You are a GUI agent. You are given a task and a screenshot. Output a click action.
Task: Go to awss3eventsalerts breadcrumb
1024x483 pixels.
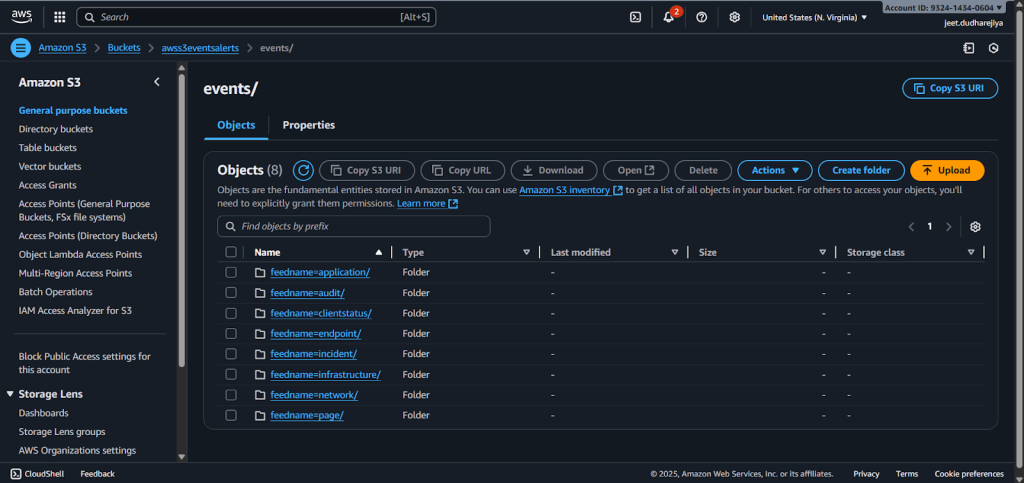(200, 48)
